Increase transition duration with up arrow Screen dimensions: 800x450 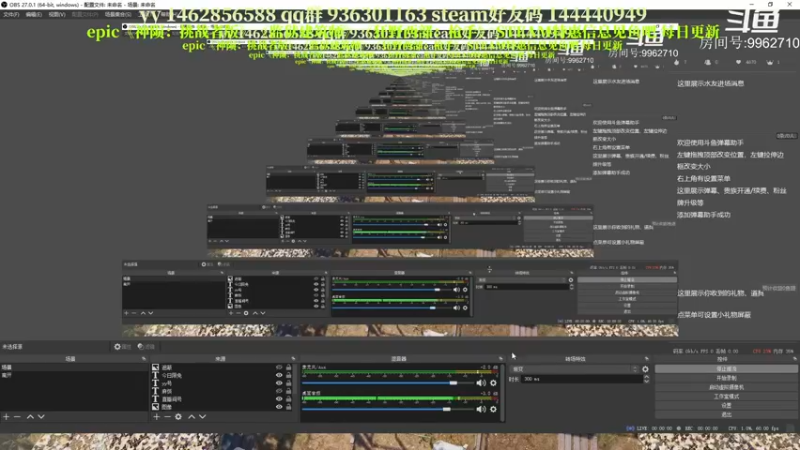646,377
